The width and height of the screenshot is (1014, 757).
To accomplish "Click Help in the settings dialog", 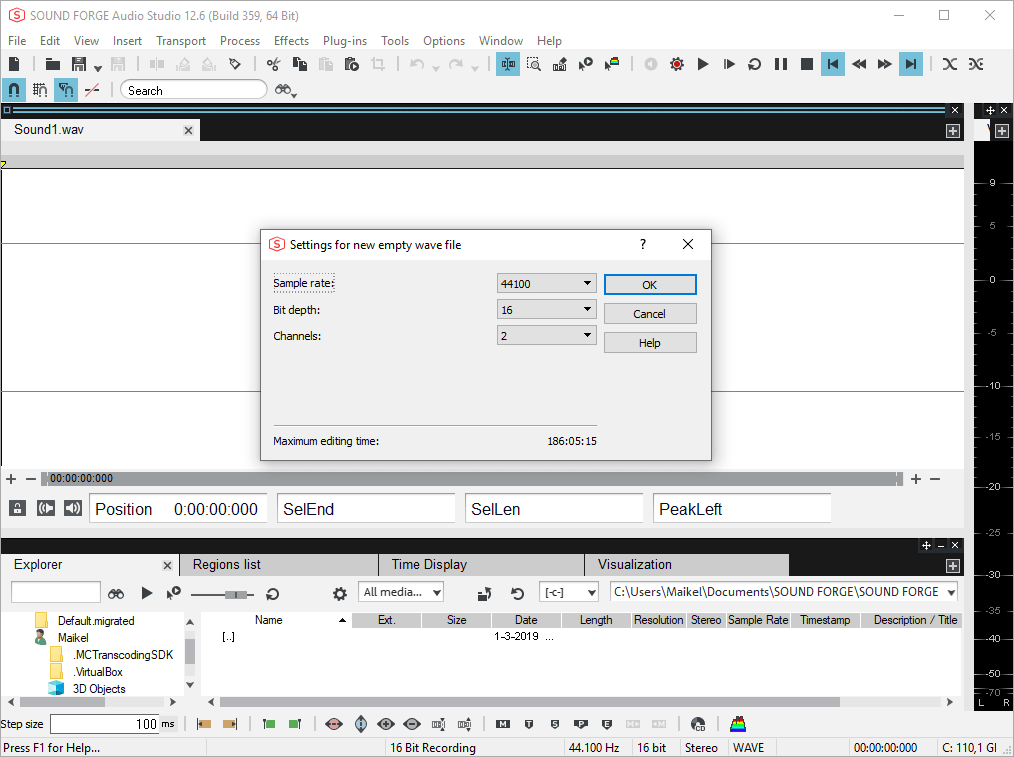I will (650, 343).
